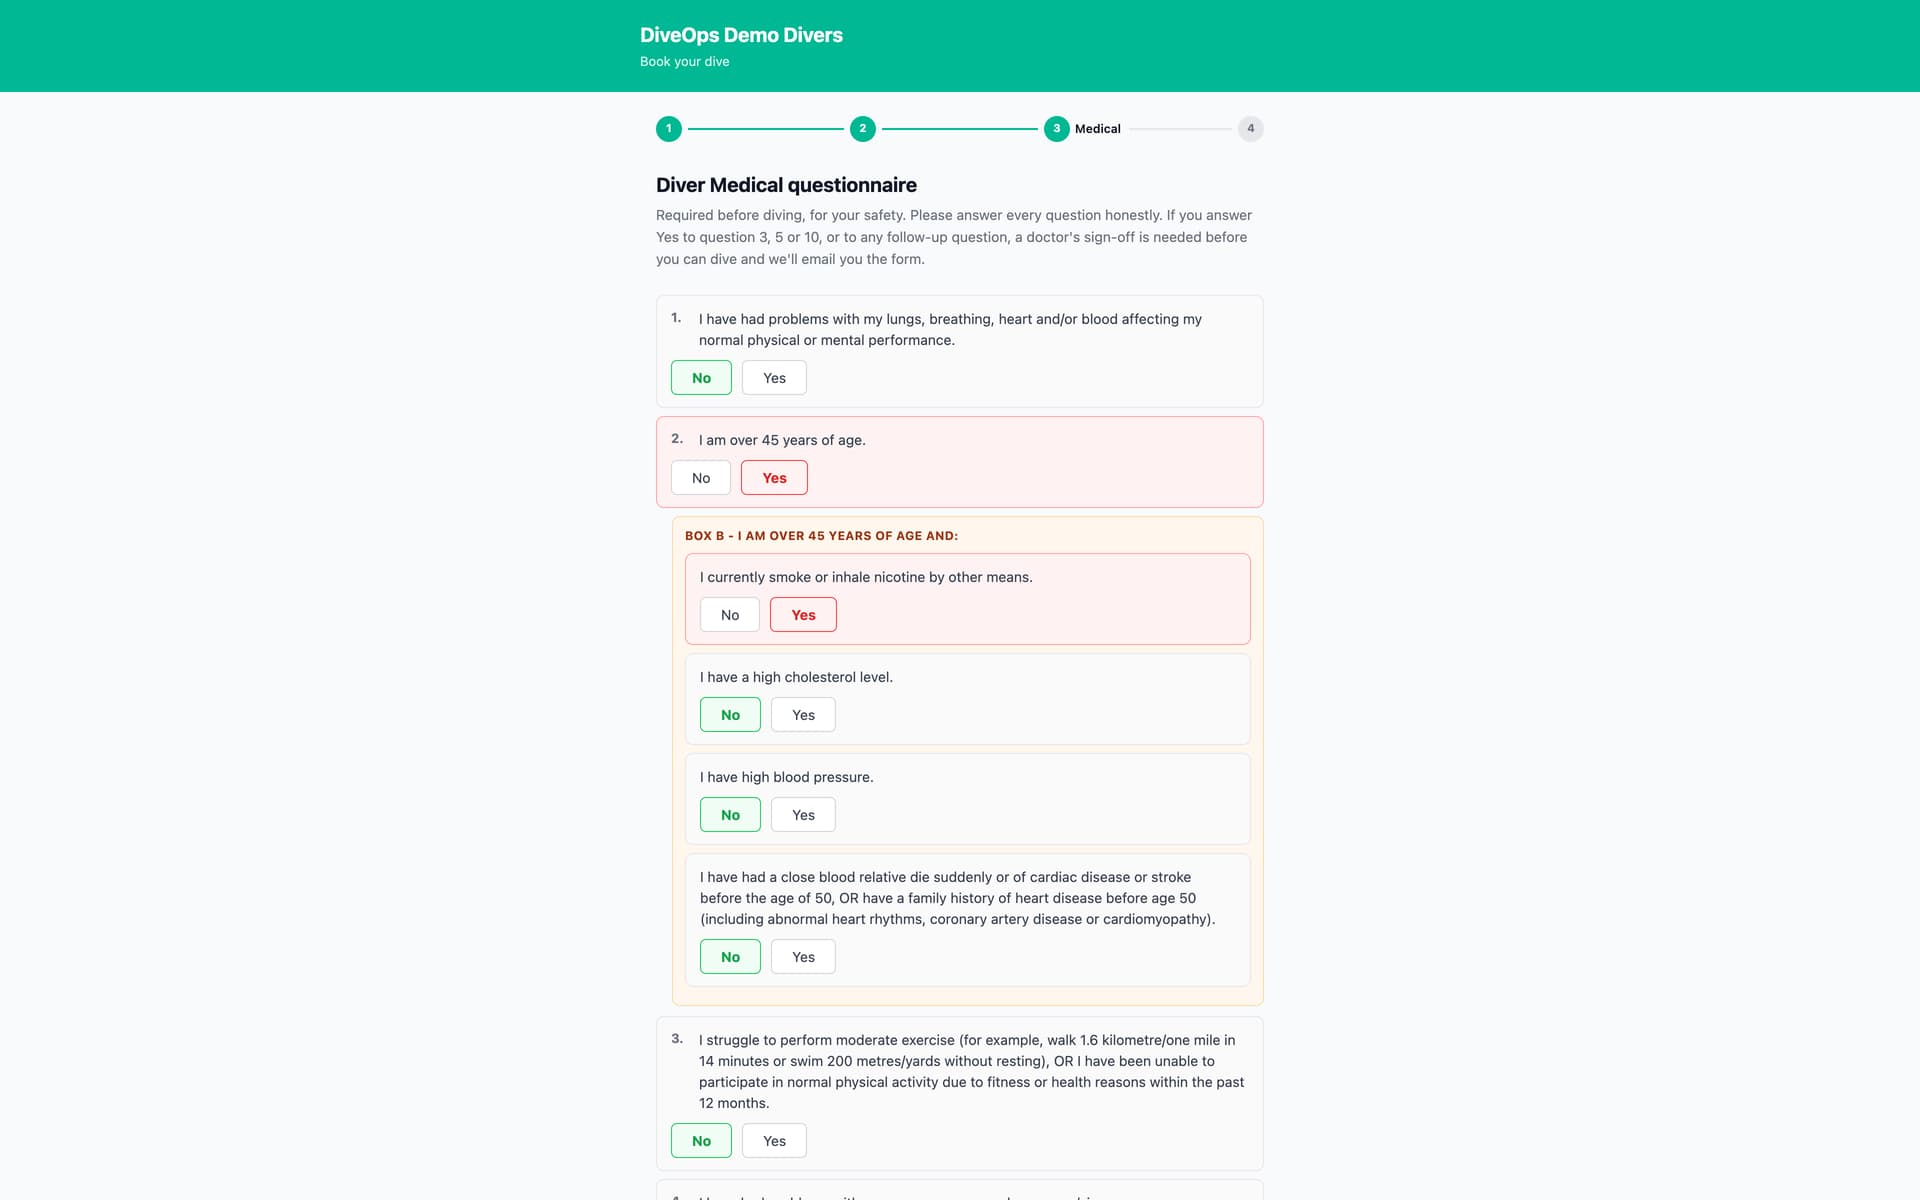Choose No for smoking or nicotine question
Viewport: 1920px width, 1200px height.
click(x=730, y=615)
